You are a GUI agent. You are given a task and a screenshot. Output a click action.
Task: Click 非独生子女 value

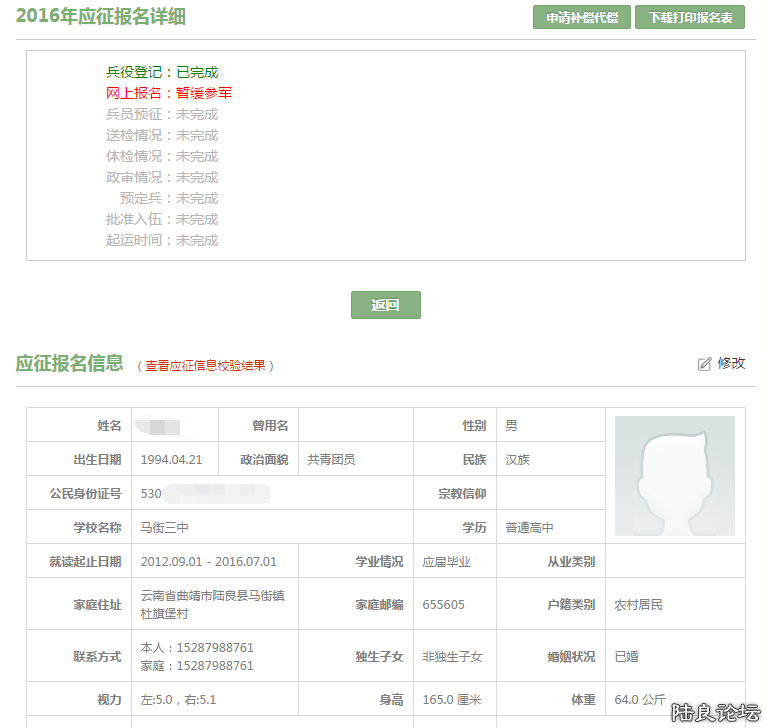[x=452, y=656]
